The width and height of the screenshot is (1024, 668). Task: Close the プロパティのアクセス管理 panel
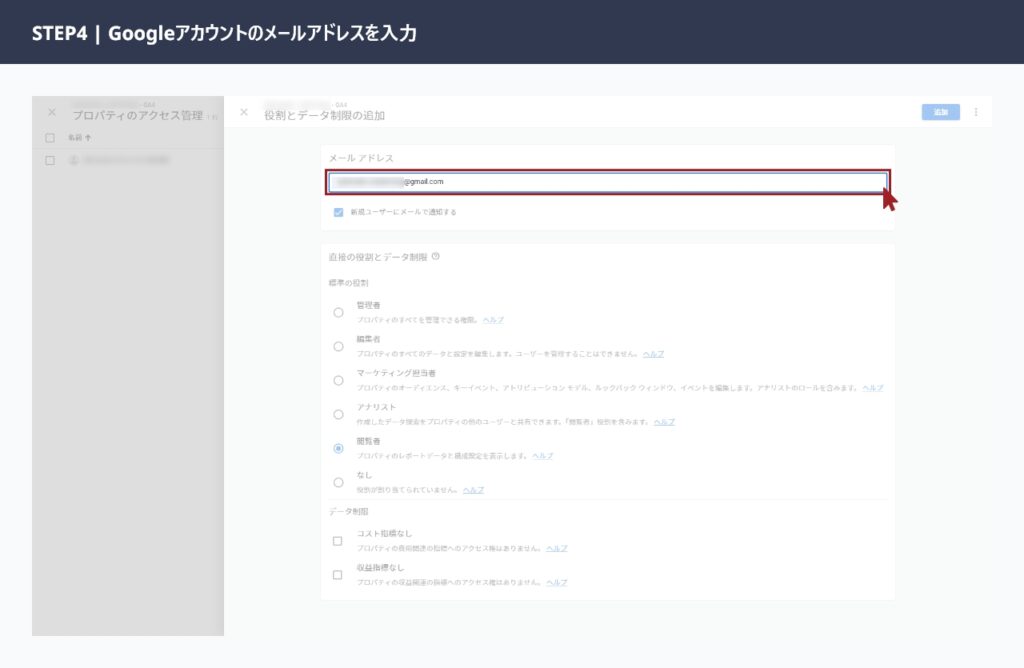tap(51, 112)
